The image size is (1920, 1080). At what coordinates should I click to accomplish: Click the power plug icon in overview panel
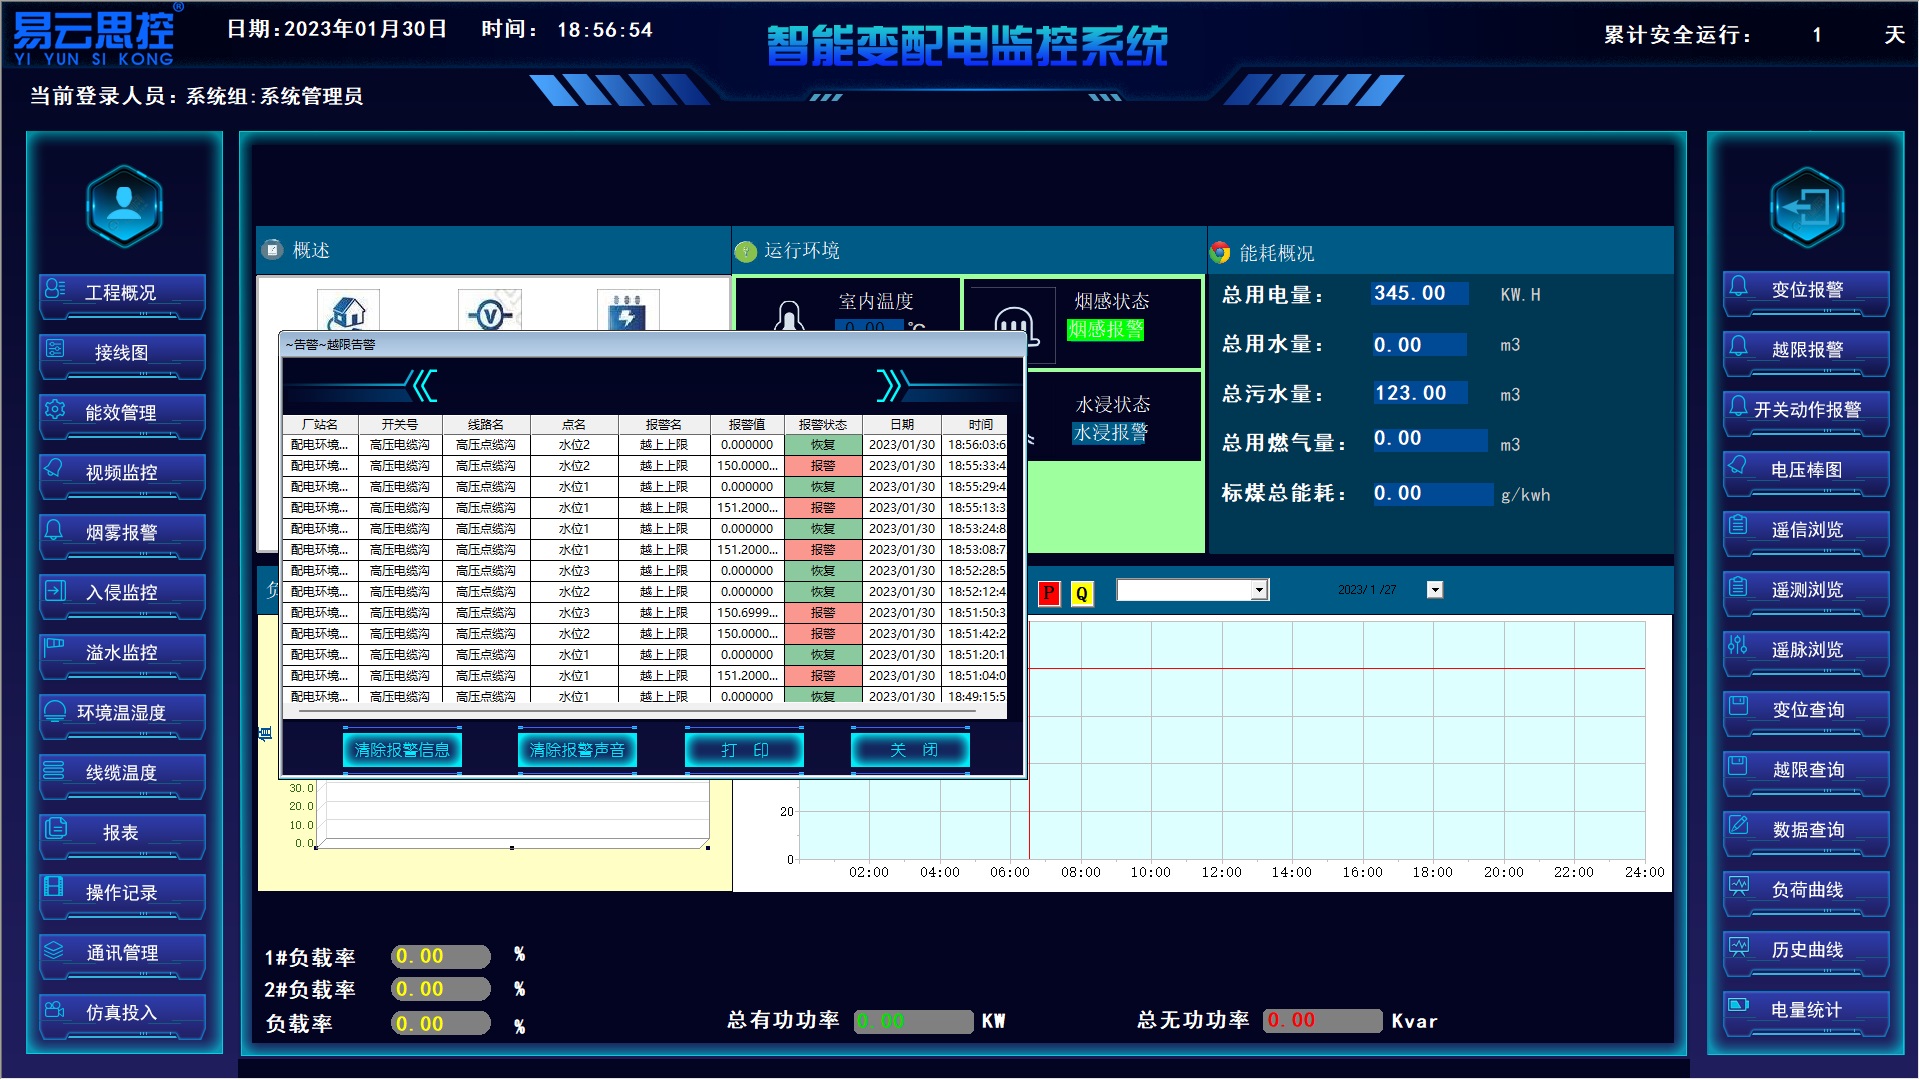pyautogui.click(x=627, y=312)
